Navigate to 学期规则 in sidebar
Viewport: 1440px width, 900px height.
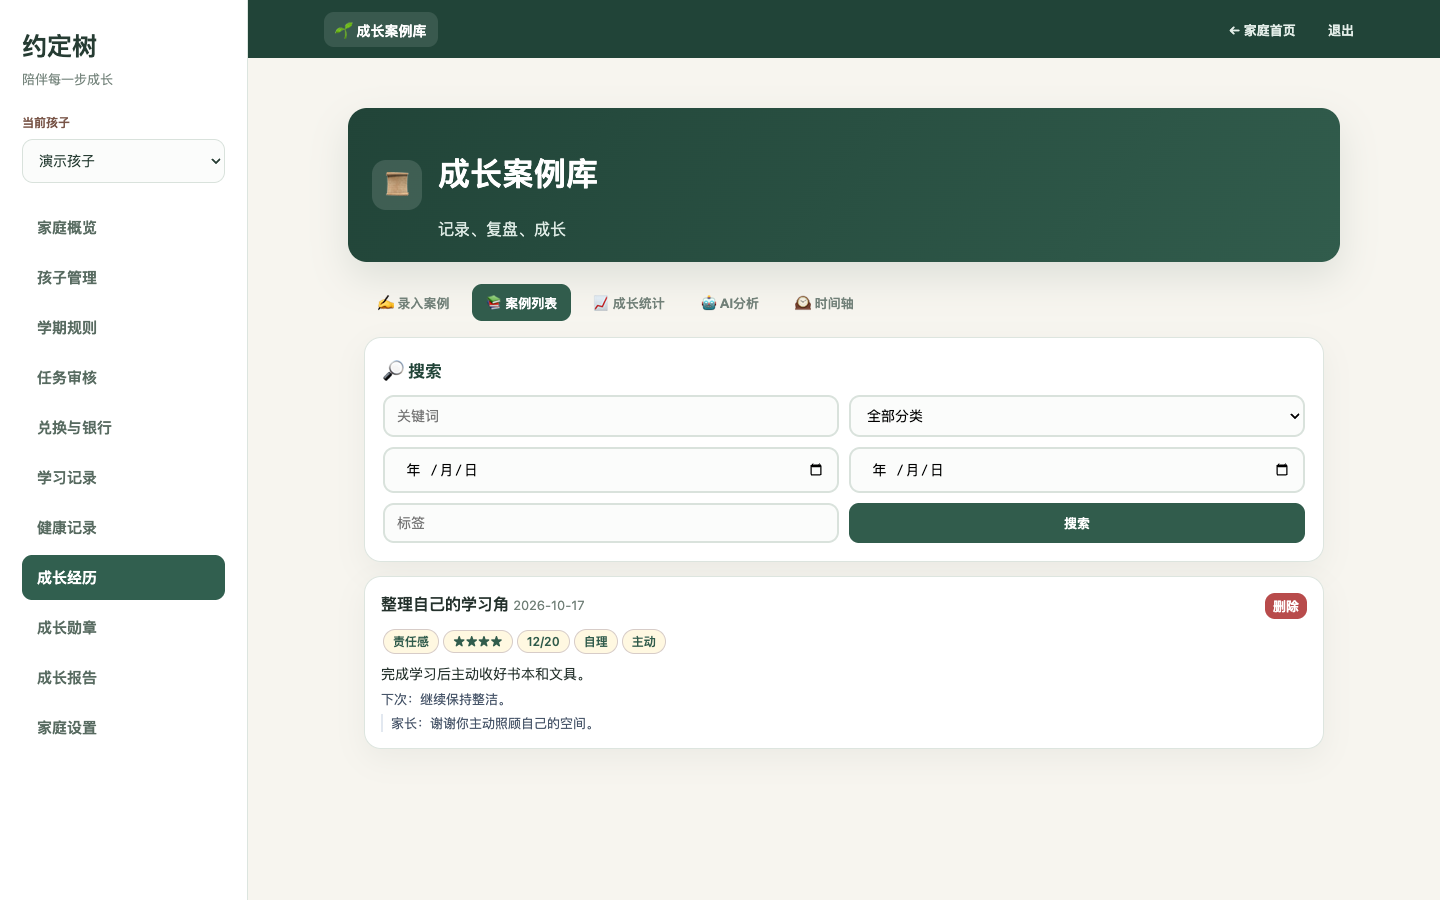[123, 328]
